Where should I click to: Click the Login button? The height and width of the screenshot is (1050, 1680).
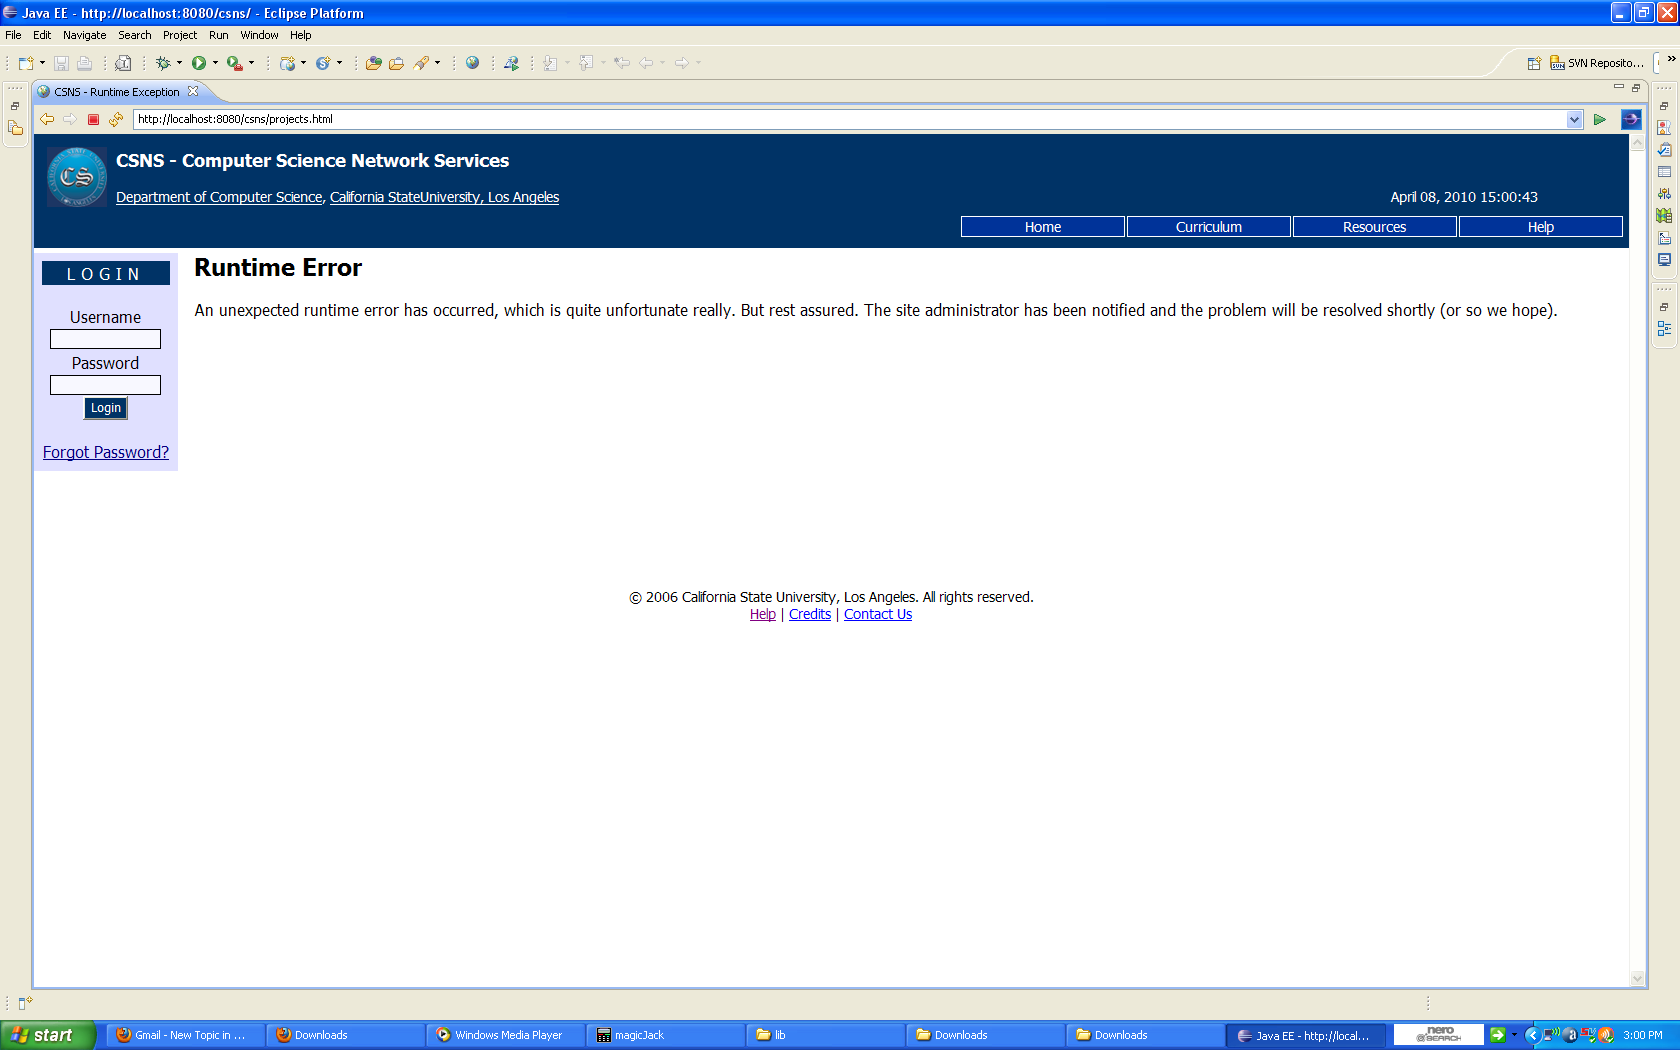click(105, 408)
